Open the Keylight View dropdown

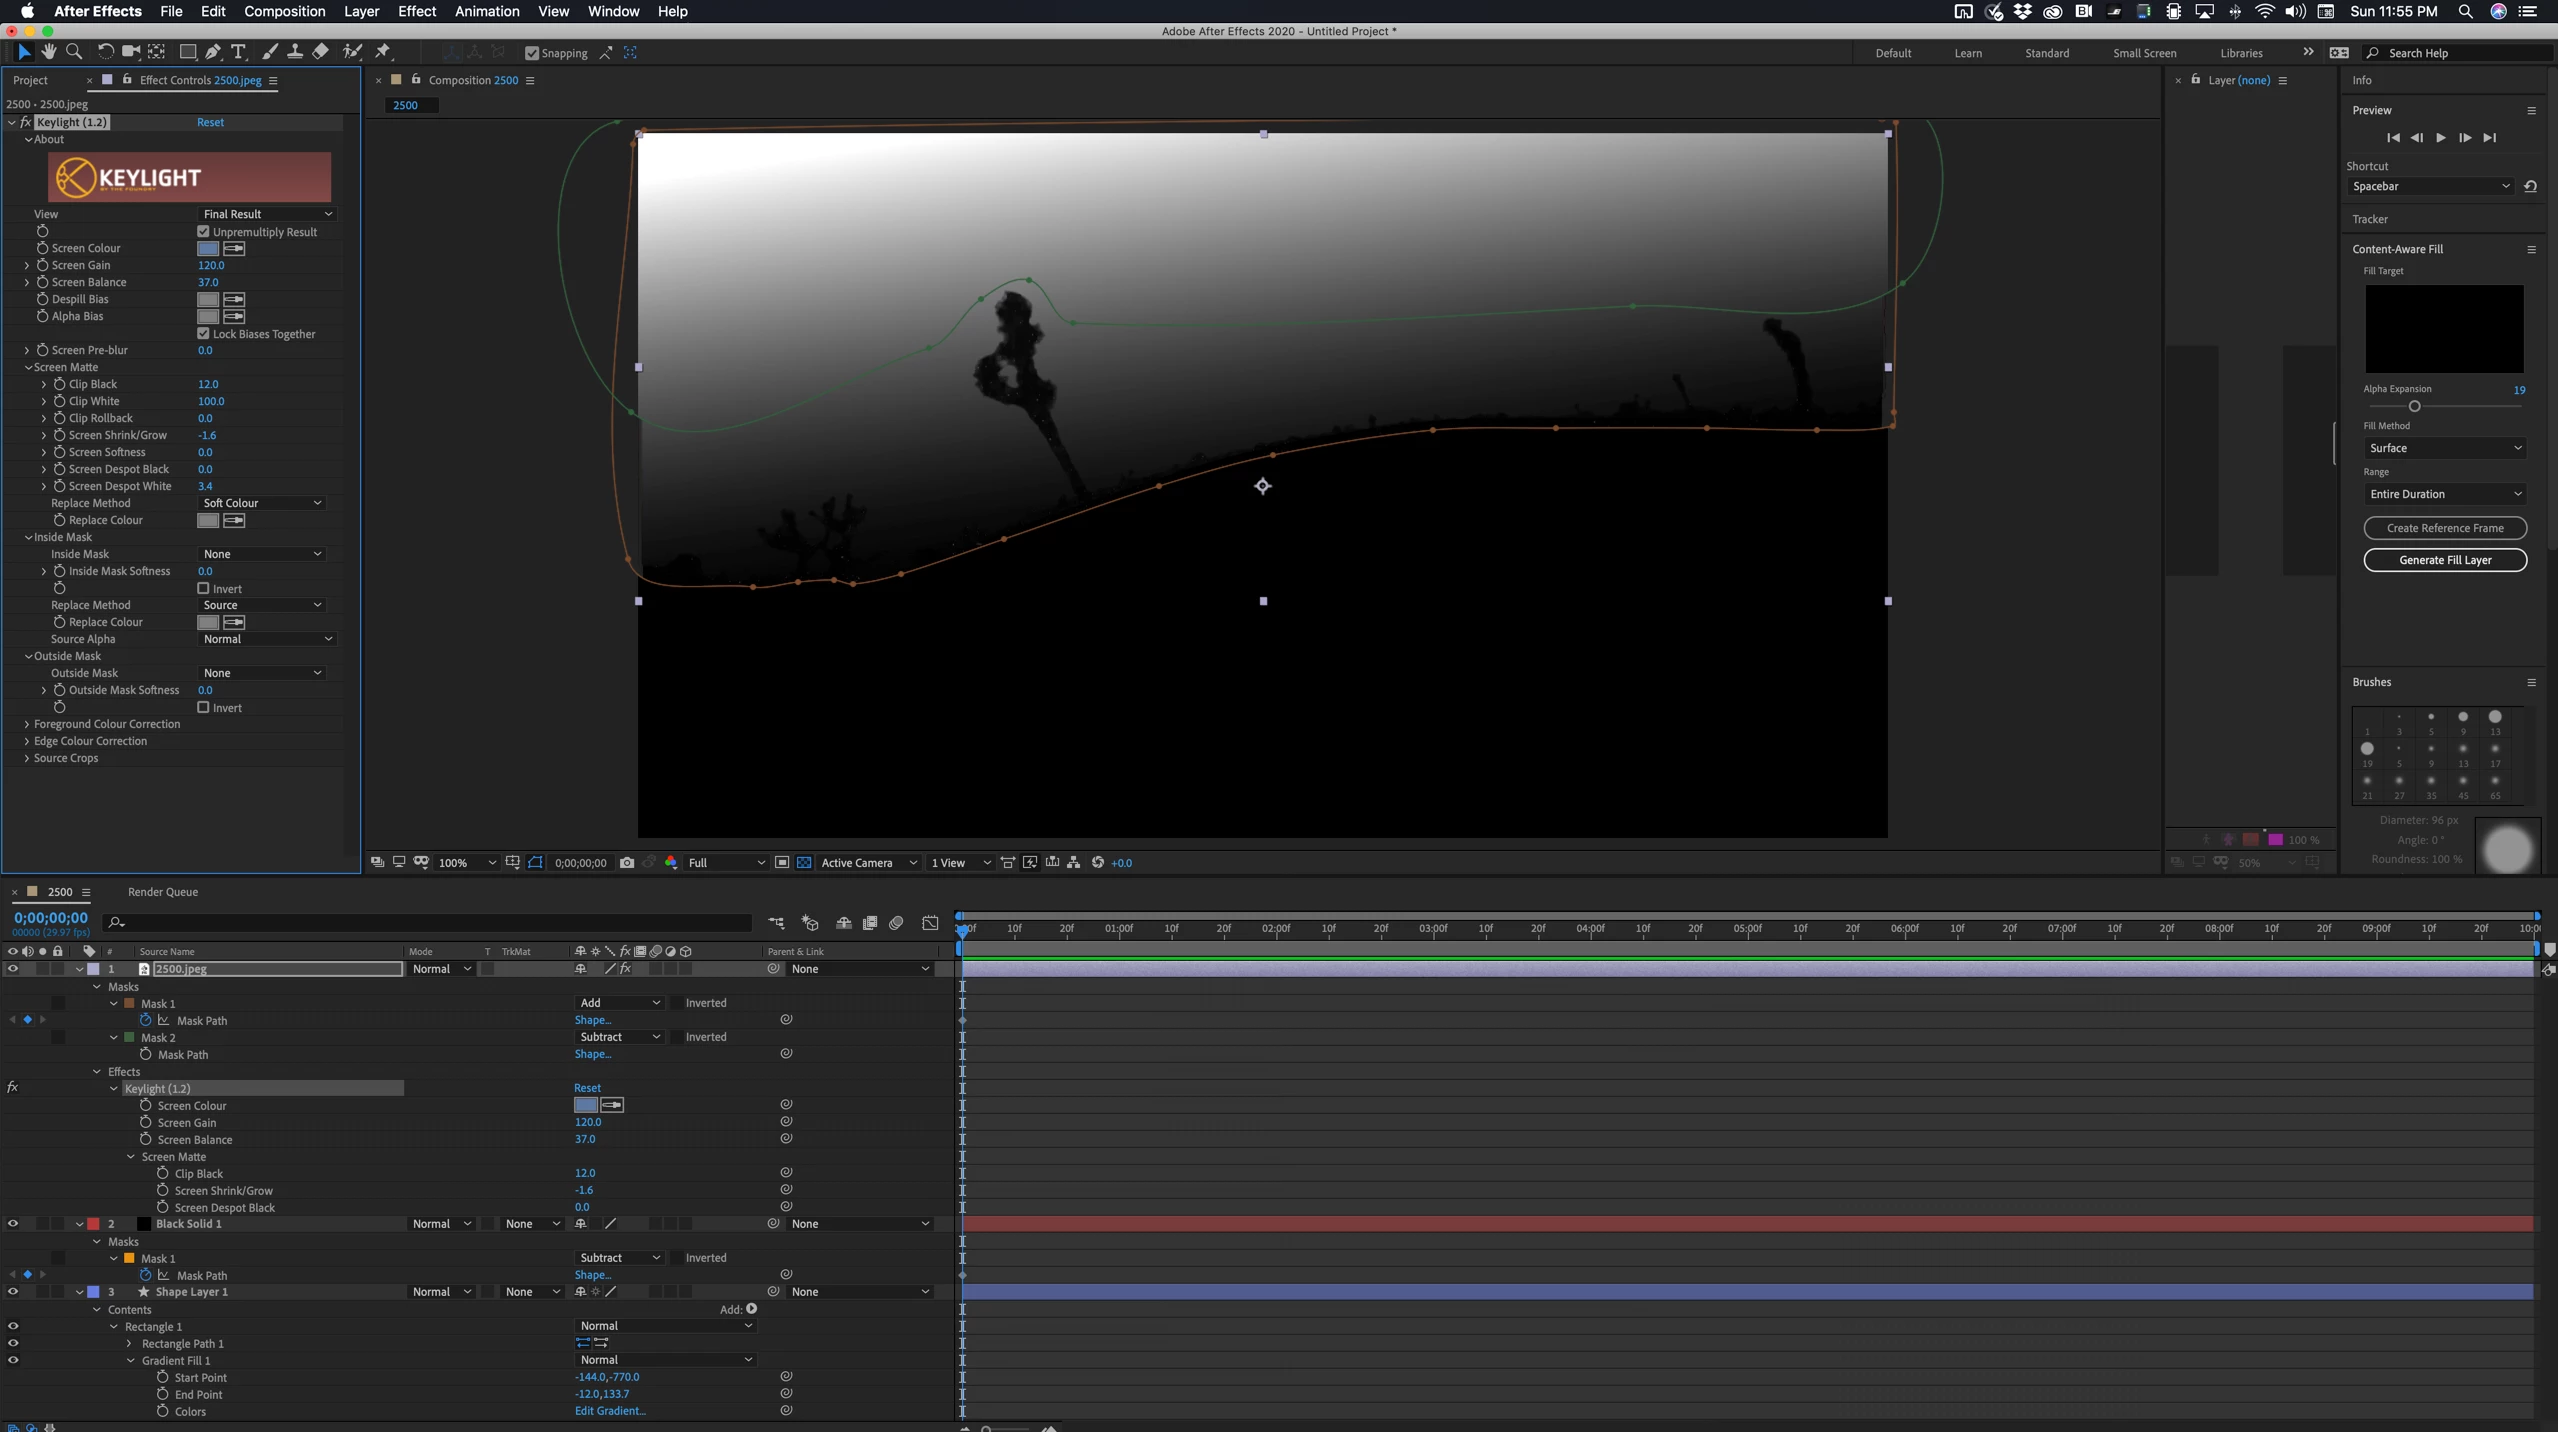(x=266, y=214)
